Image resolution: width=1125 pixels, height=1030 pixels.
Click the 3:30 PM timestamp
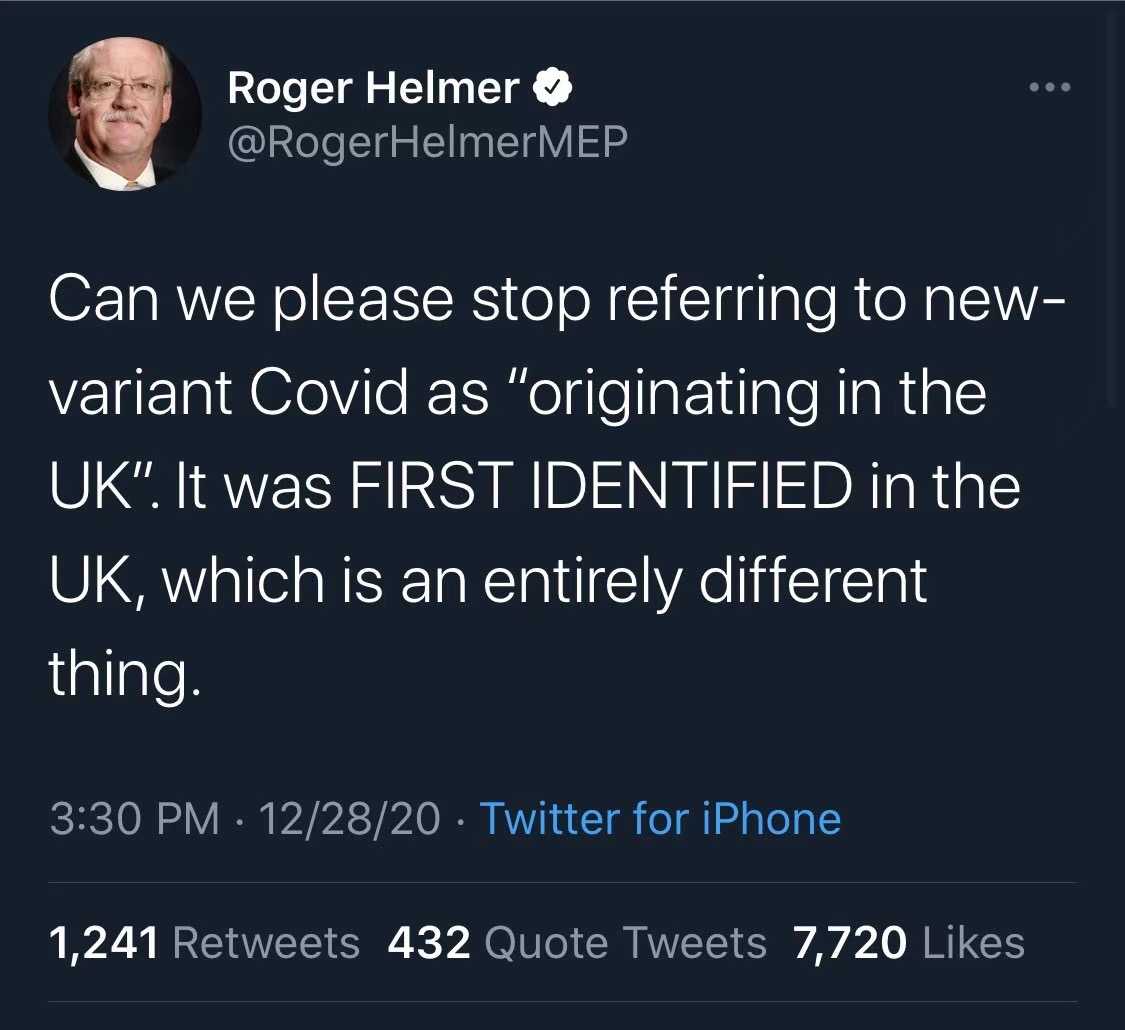click(134, 819)
